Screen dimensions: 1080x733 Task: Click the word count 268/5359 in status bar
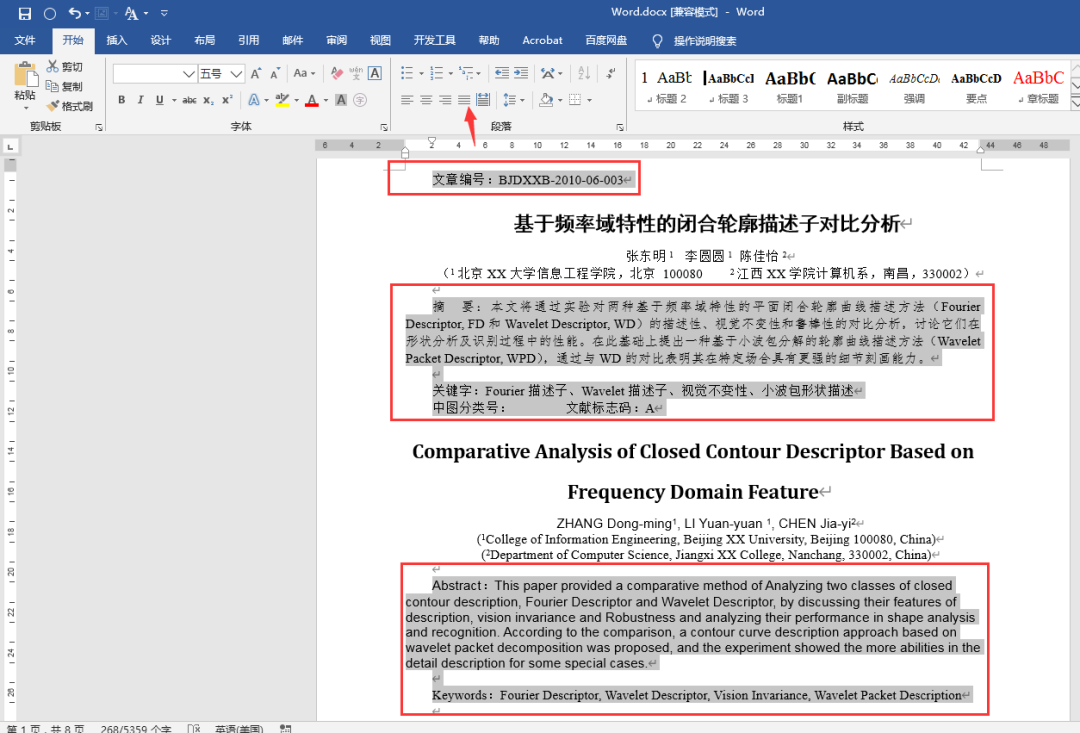136,728
